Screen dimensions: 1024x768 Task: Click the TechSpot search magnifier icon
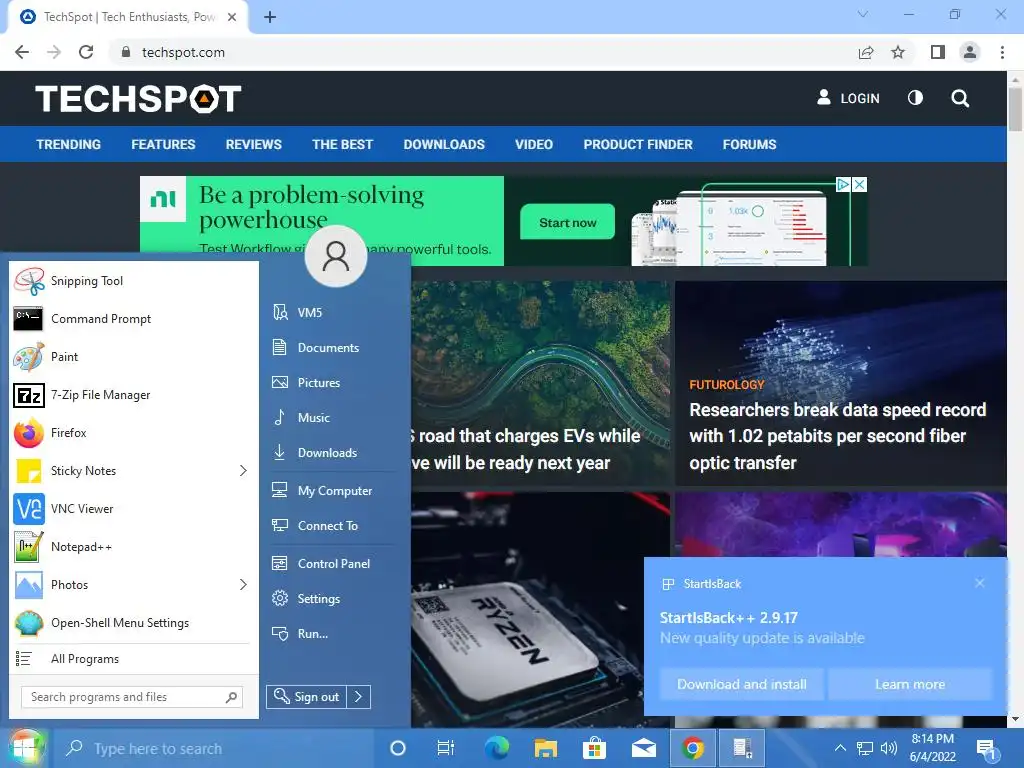[x=960, y=99]
